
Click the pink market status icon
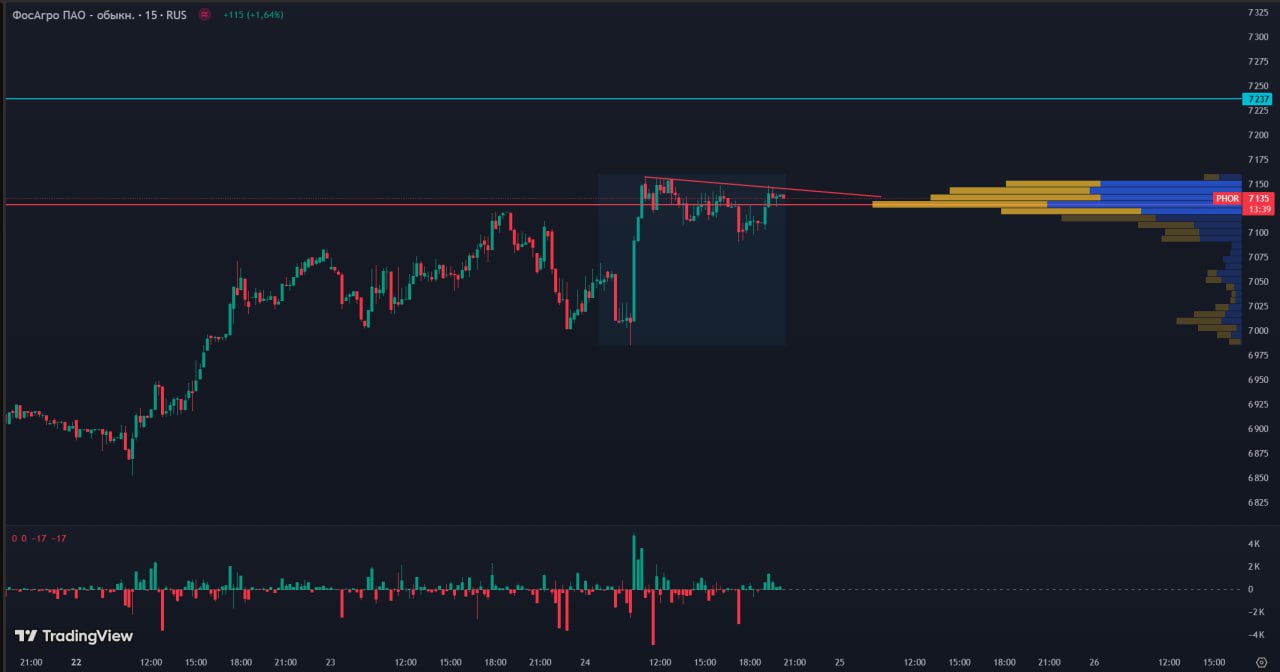204,15
